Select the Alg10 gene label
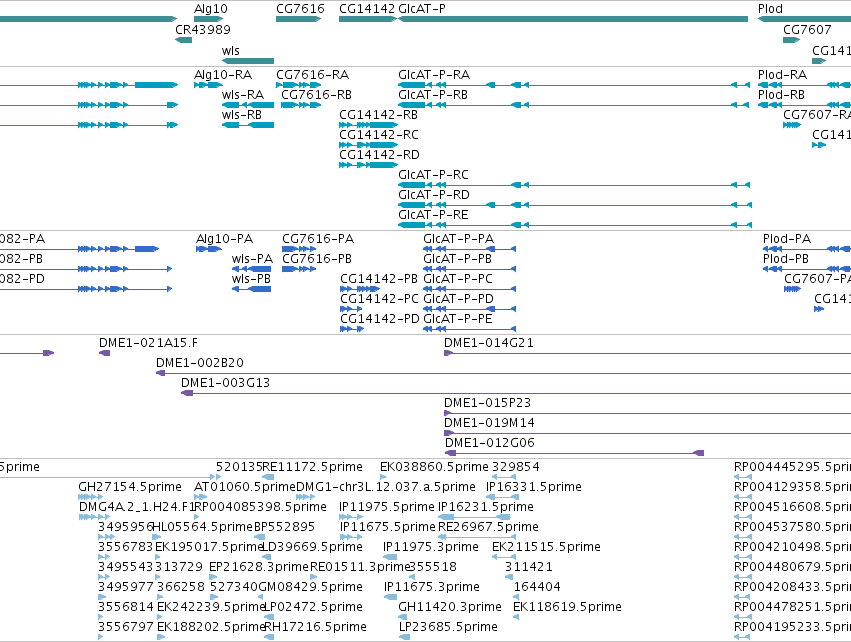Image resolution: width=851 pixels, height=642 pixels. tap(211, 9)
